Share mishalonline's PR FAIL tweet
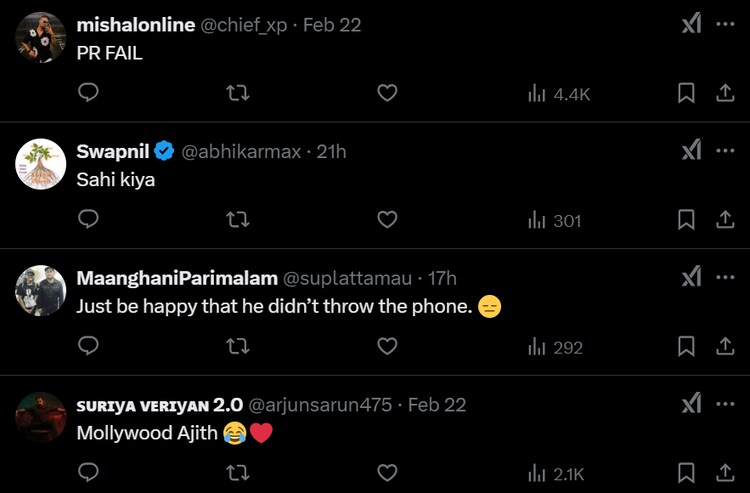This screenshot has width=750, height=493. pyautogui.click(x=726, y=93)
